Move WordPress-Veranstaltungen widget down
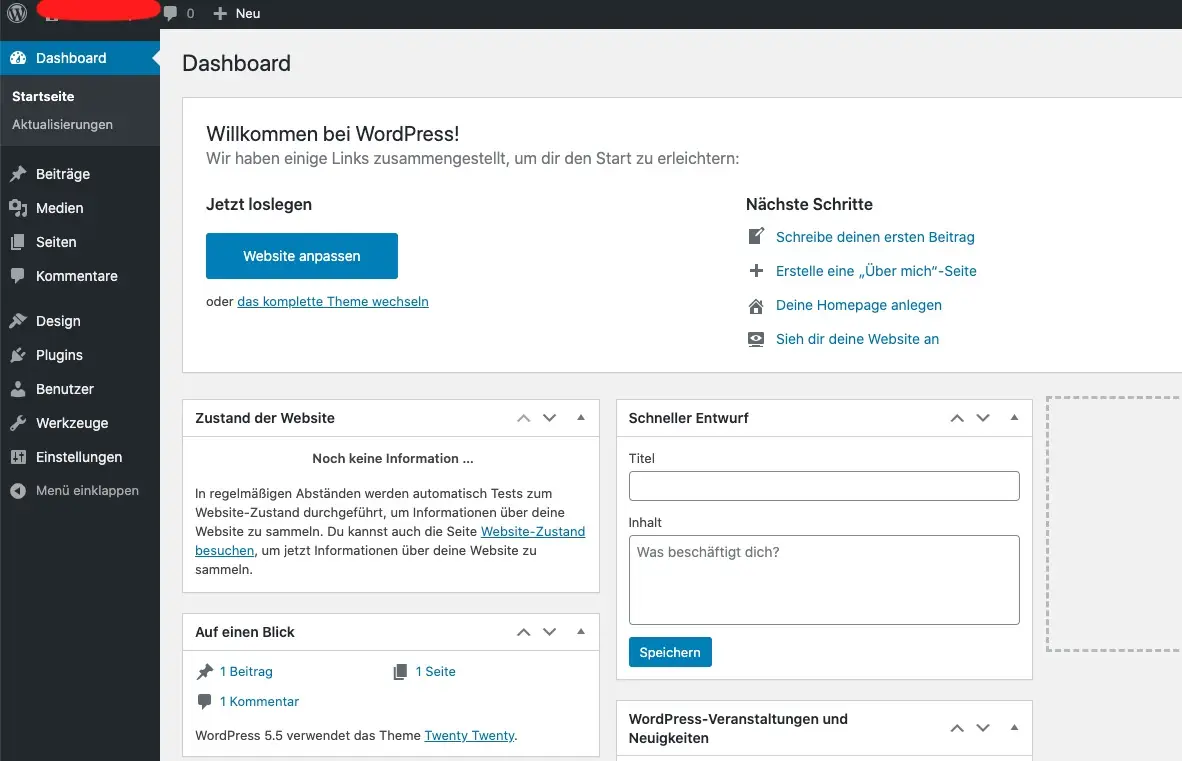Image resolution: width=1182 pixels, height=761 pixels. 983,729
